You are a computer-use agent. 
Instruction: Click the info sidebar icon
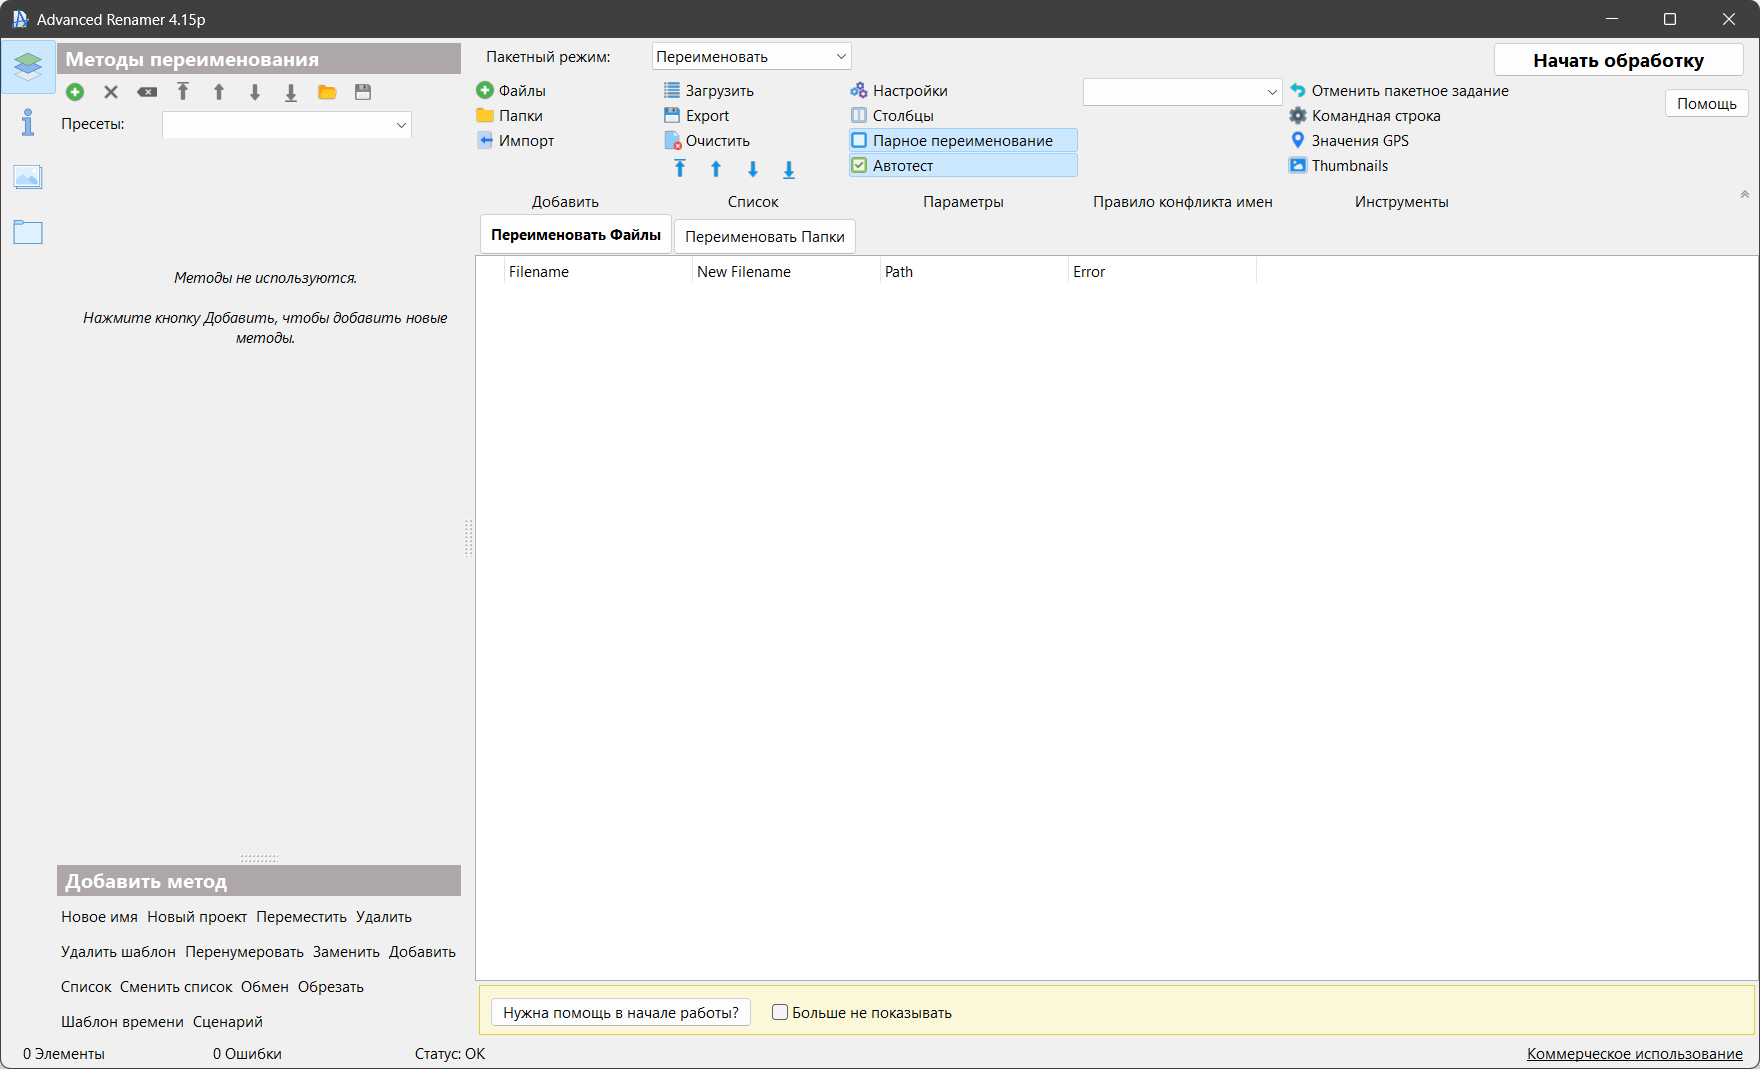pyautogui.click(x=28, y=123)
